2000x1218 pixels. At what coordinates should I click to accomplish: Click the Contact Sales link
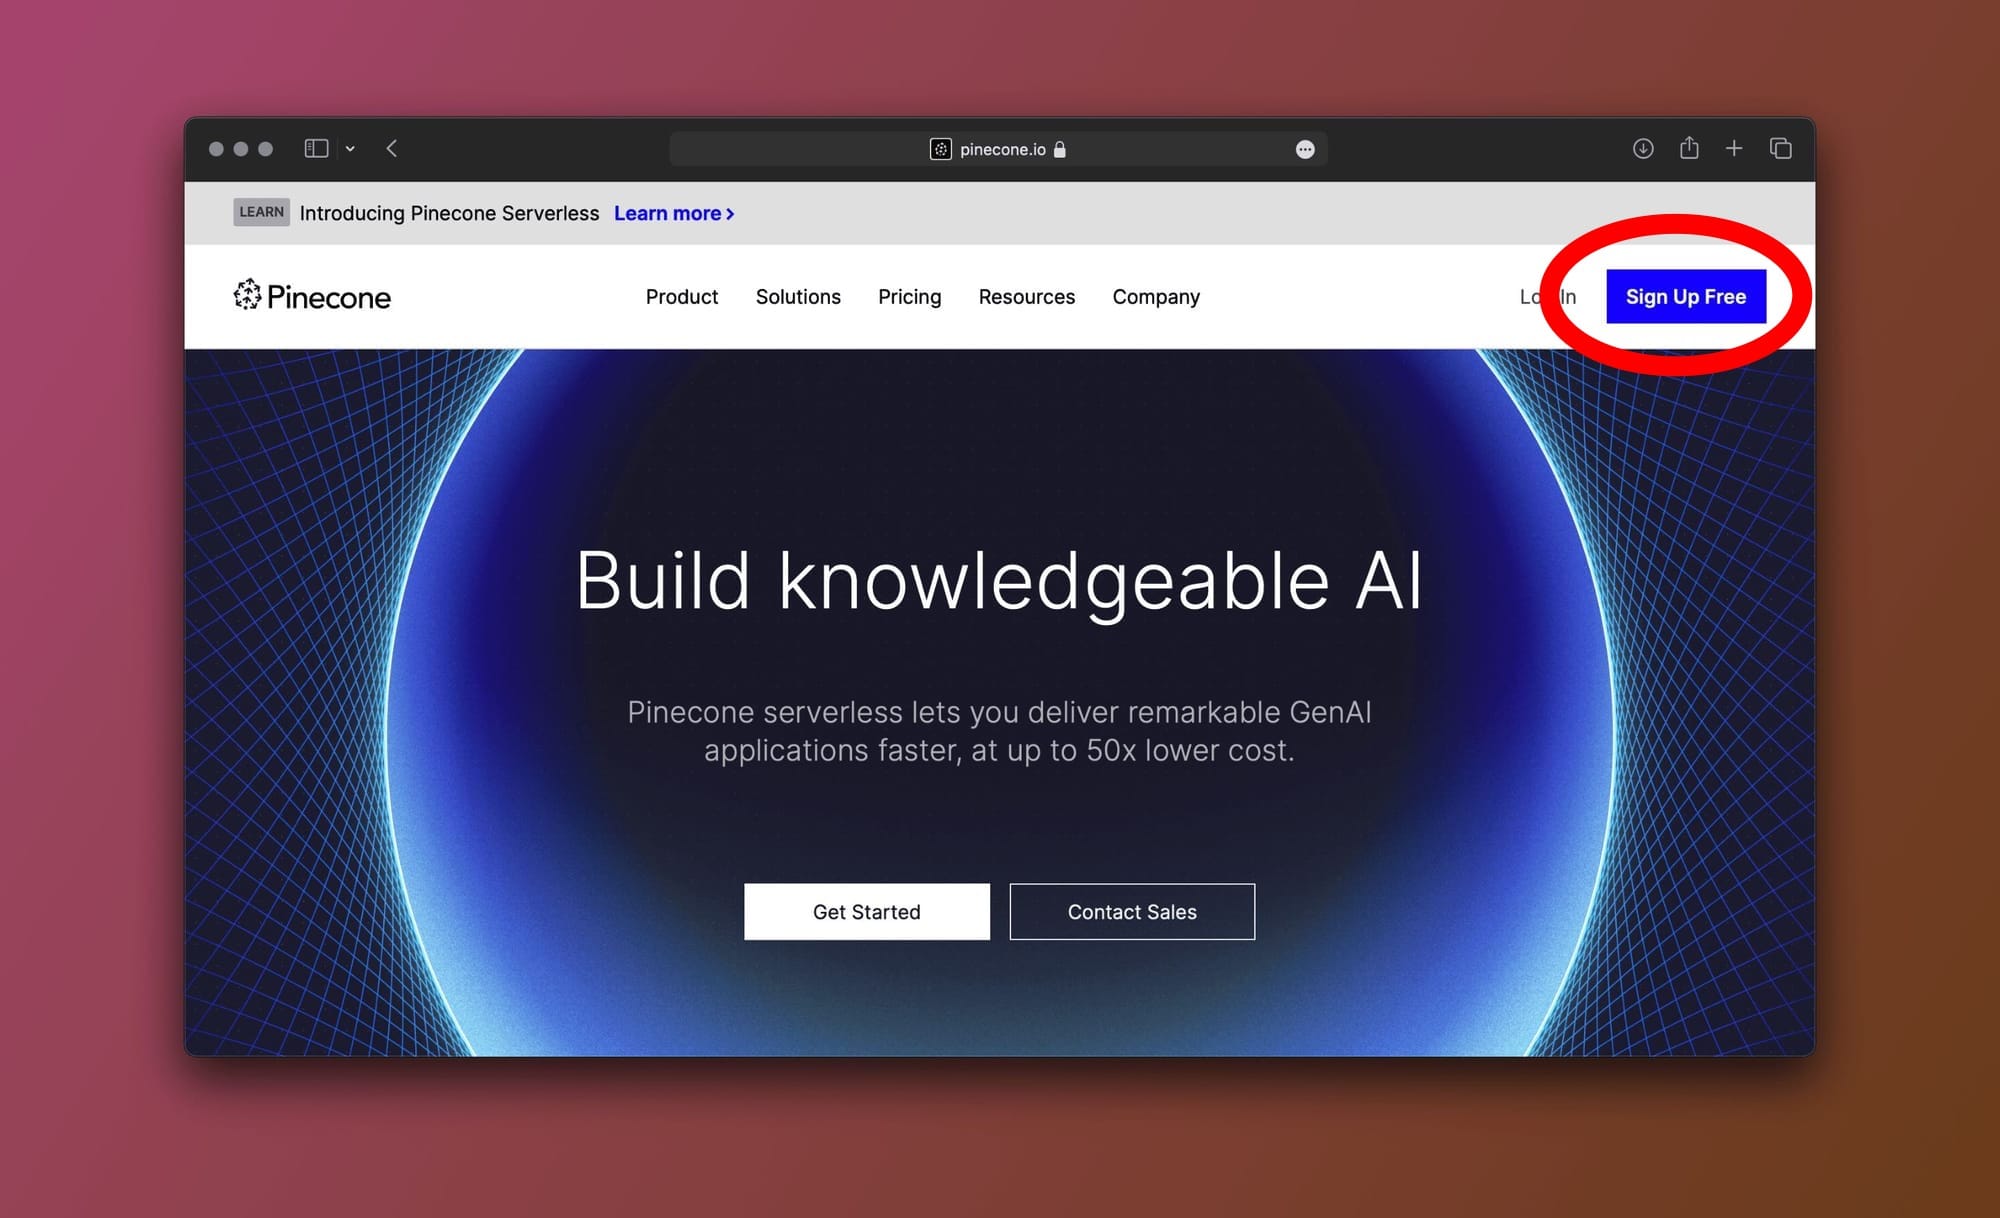click(1131, 911)
